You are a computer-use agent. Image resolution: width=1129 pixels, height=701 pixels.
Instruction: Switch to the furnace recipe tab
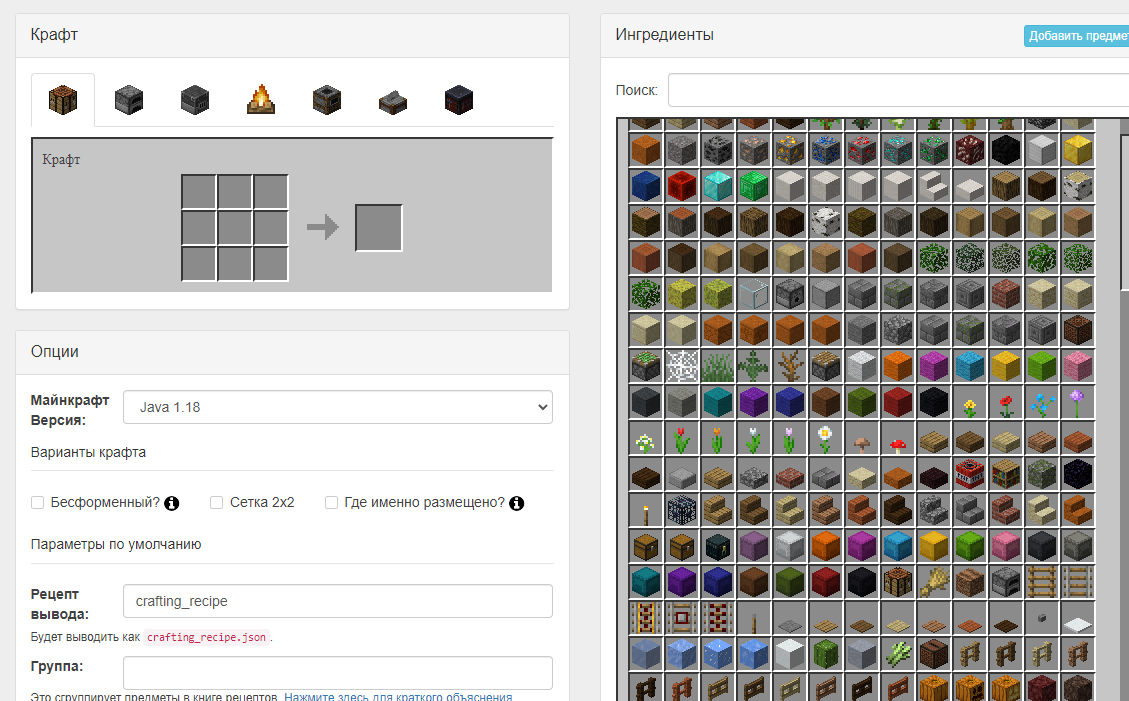pyautogui.click(x=129, y=100)
